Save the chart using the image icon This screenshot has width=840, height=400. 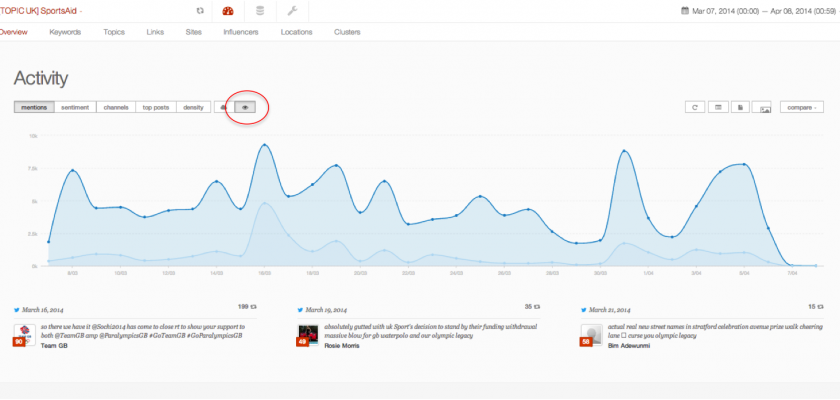(x=762, y=107)
